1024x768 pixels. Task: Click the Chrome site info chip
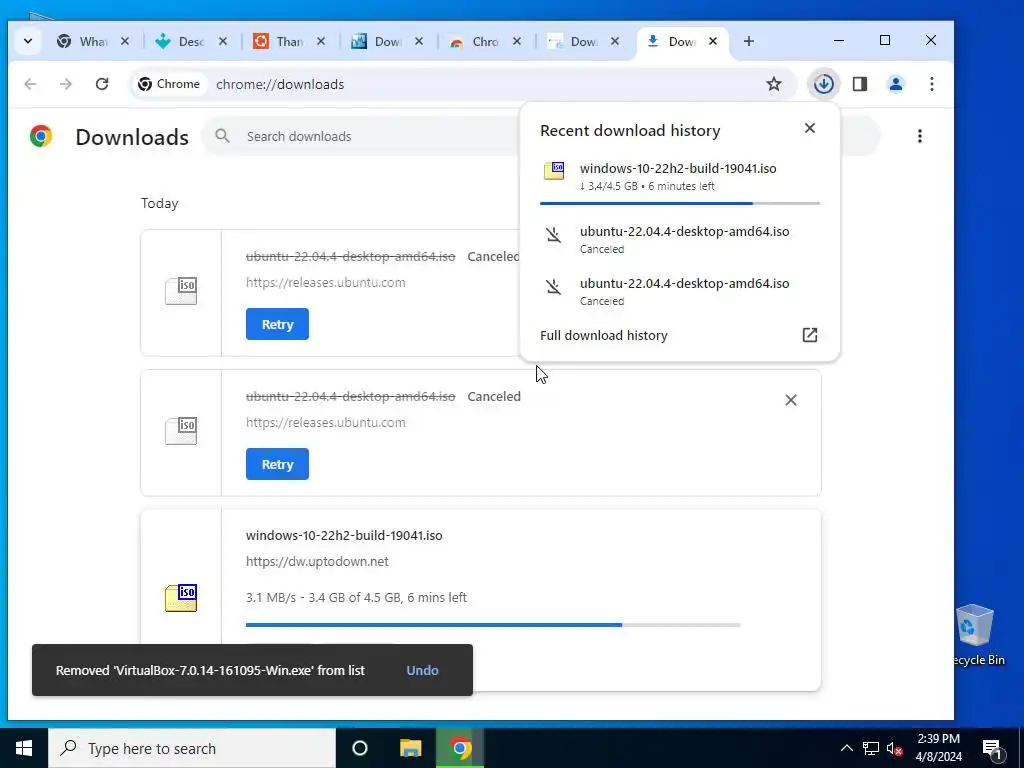169,84
